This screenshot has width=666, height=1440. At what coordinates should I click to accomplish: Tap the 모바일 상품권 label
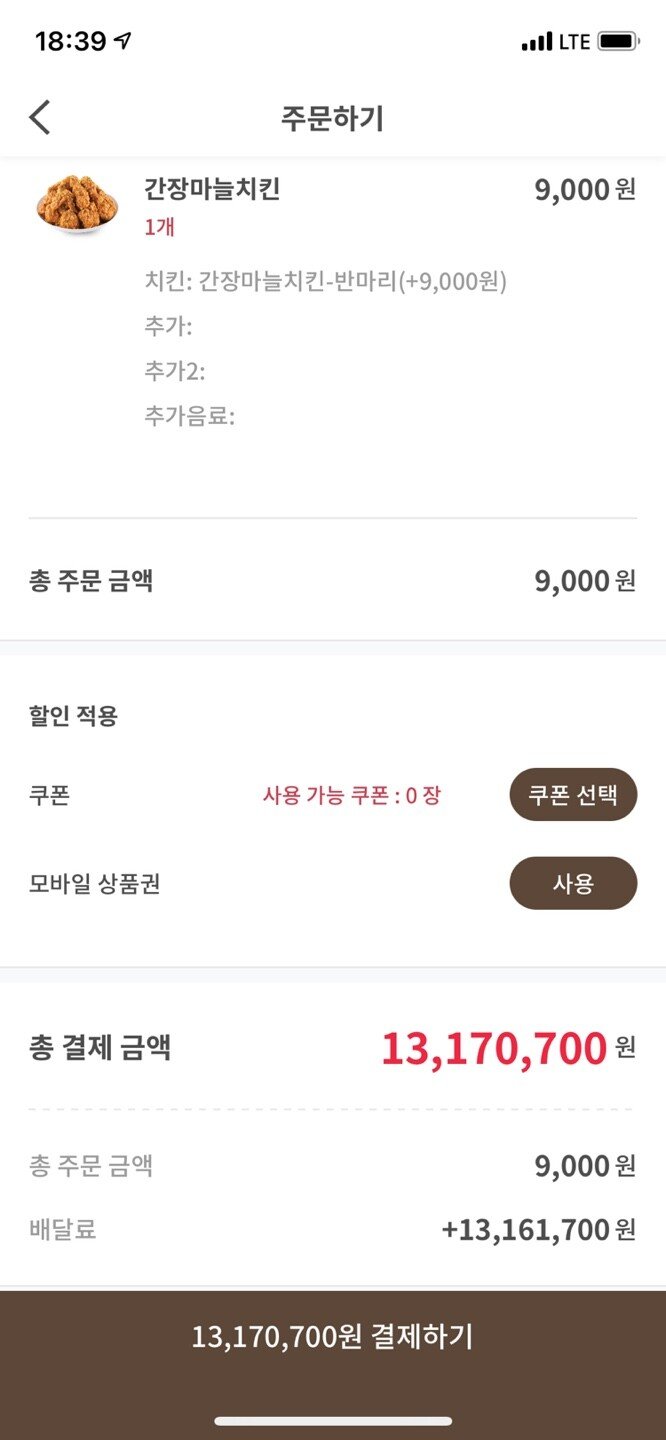(x=95, y=884)
